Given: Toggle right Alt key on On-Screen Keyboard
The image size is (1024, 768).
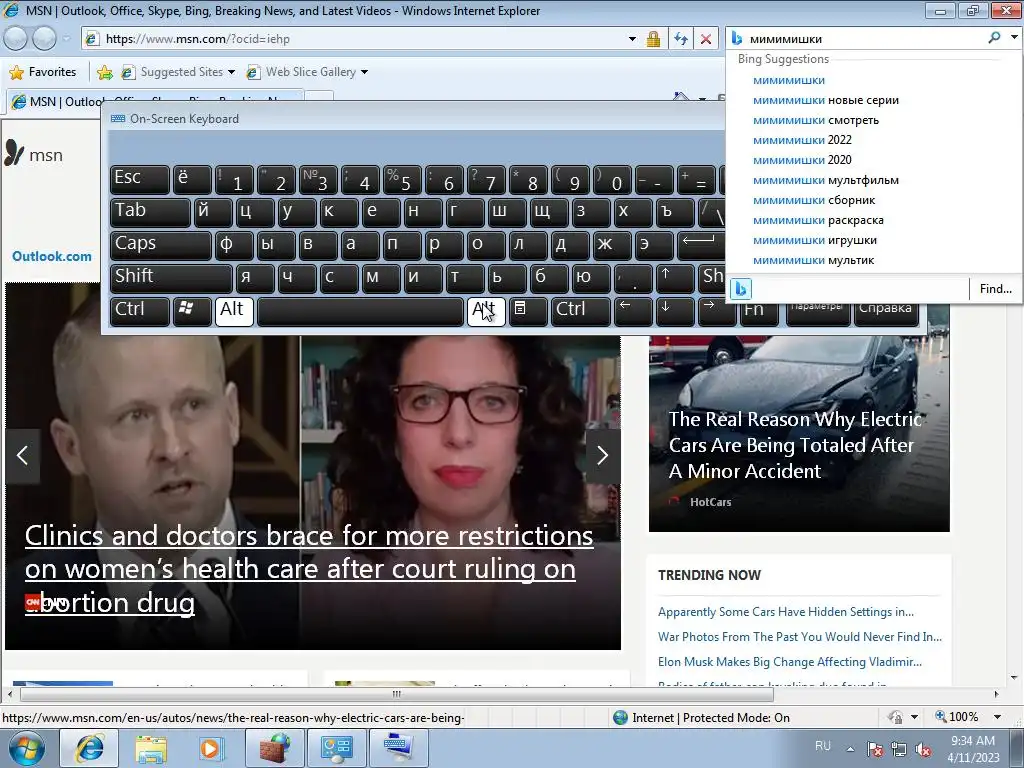Looking at the screenshot, I should 486,311.
